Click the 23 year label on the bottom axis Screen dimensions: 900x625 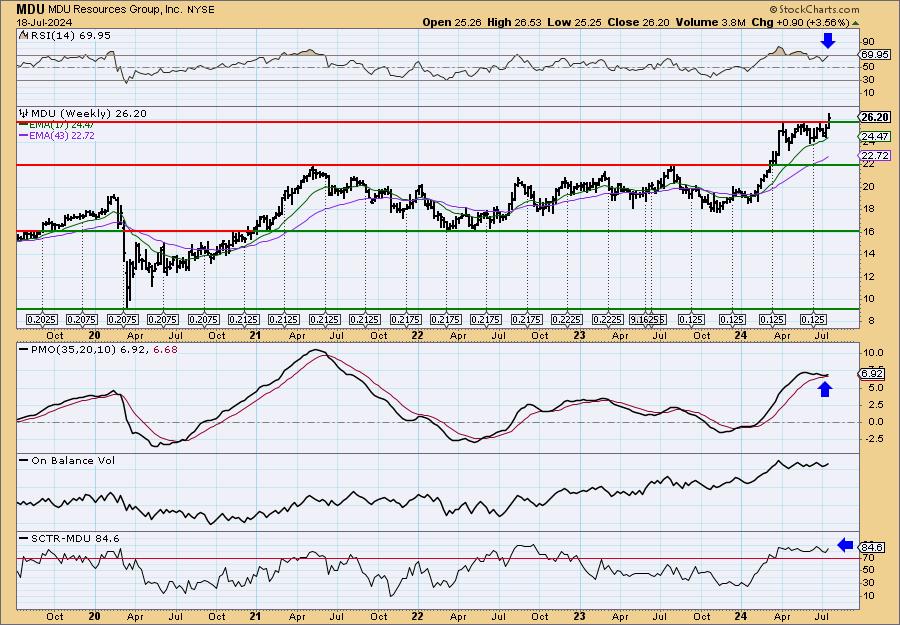pos(579,617)
